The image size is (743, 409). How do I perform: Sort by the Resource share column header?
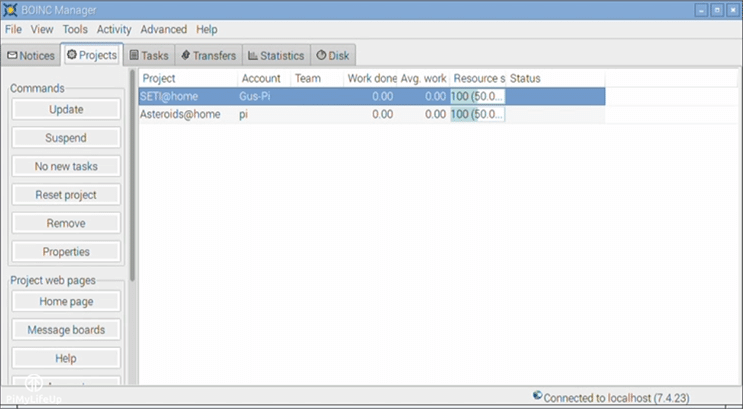pos(478,78)
